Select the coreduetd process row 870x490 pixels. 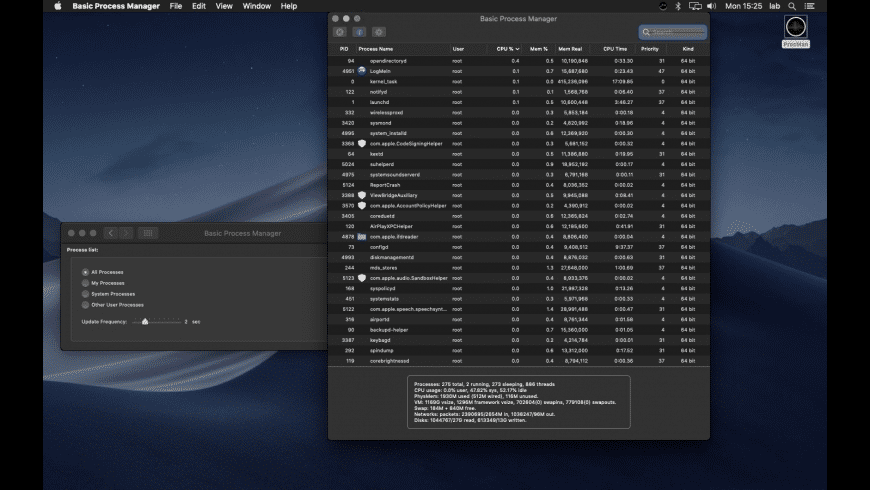point(519,216)
